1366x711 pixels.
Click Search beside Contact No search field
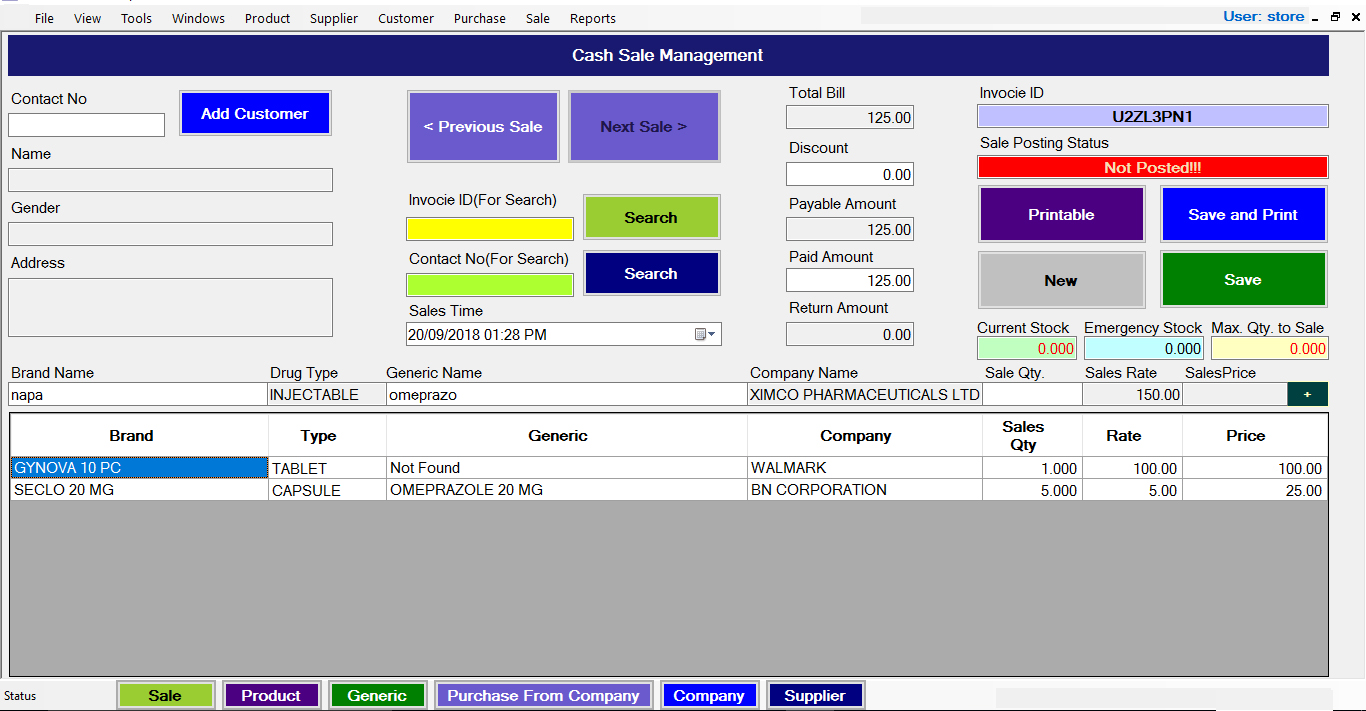(651, 273)
